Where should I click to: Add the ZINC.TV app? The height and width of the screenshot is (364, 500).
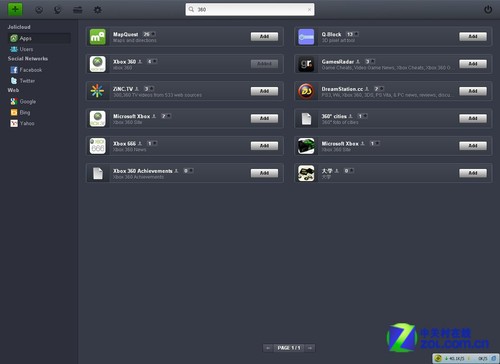pos(264,91)
